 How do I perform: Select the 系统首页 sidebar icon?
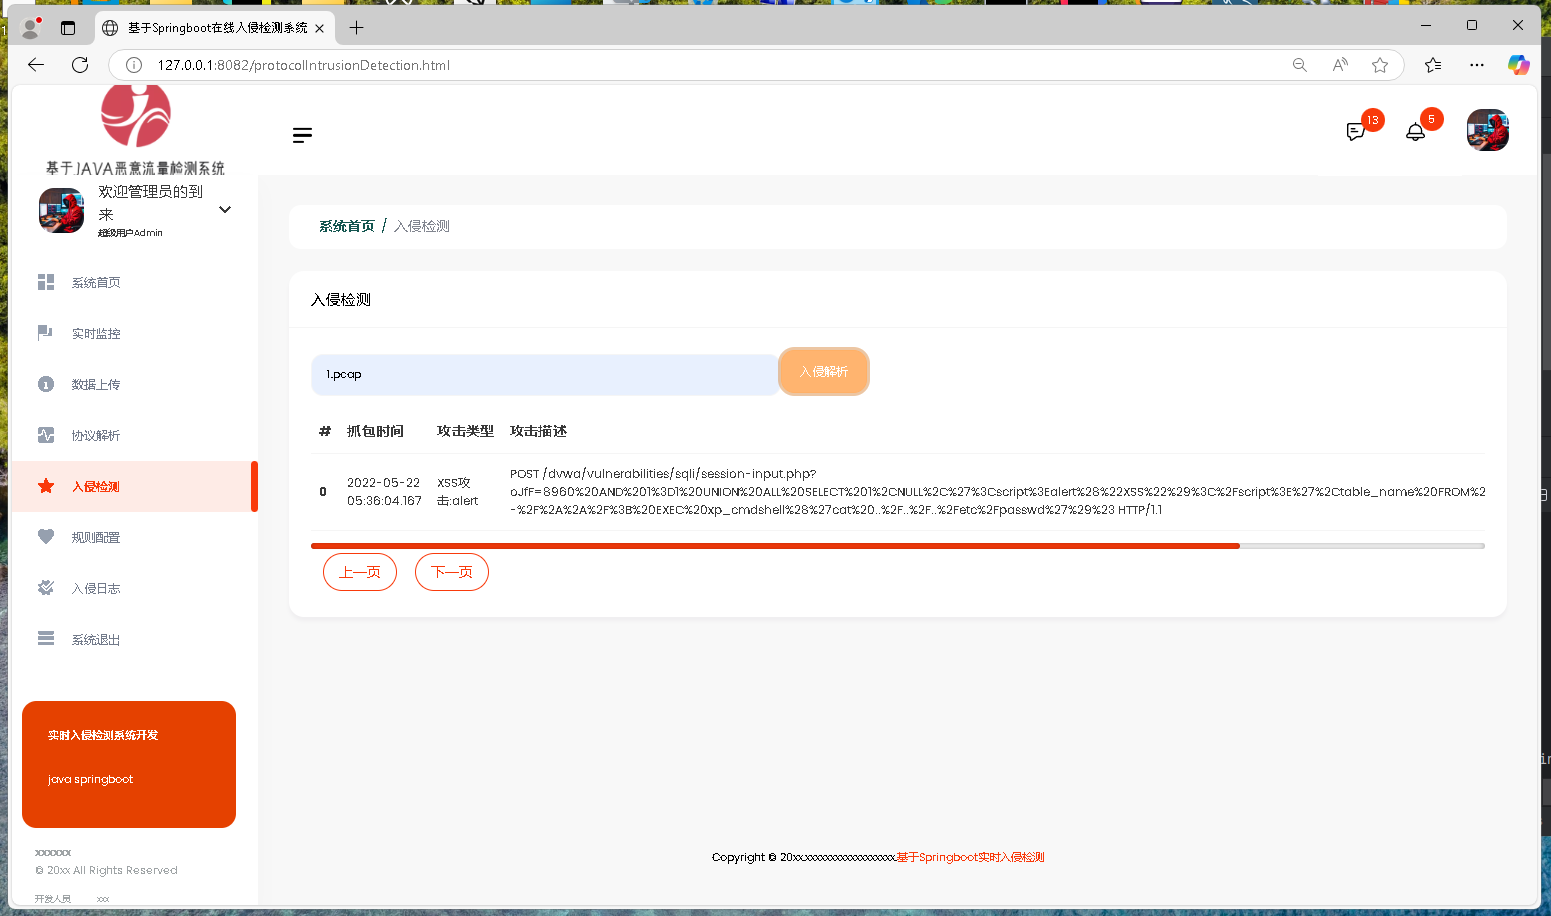pyautogui.click(x=45, y=282)
